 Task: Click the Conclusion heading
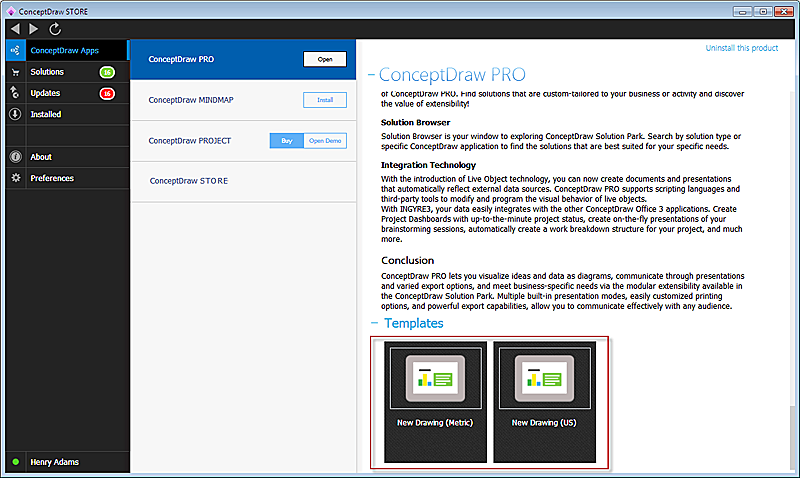(407, 260)
